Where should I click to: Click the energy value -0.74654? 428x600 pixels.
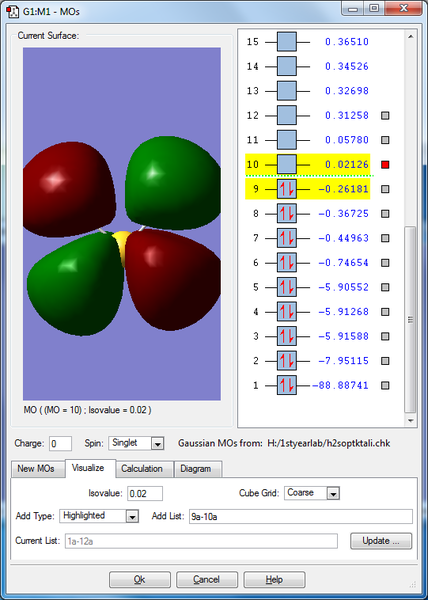coord(343,263)
